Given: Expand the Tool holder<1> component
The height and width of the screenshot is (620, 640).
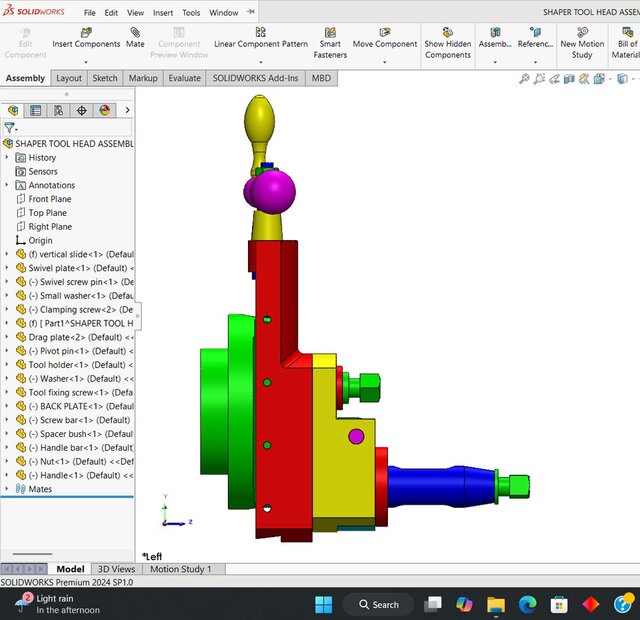Looking at the screenshot, I should pyautogui.click(x=7, y=364).
